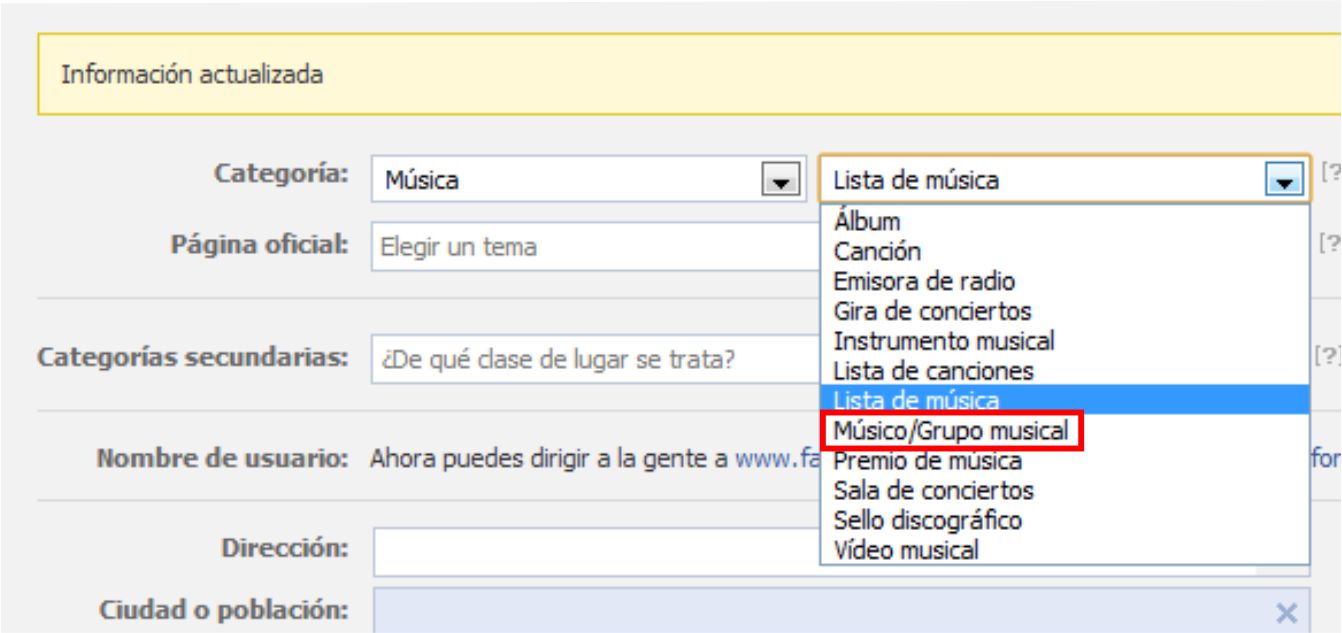Viewport: 1342px width, 633px height.
Task: Choose Lista de canciones option
Action: click(919, 371)
